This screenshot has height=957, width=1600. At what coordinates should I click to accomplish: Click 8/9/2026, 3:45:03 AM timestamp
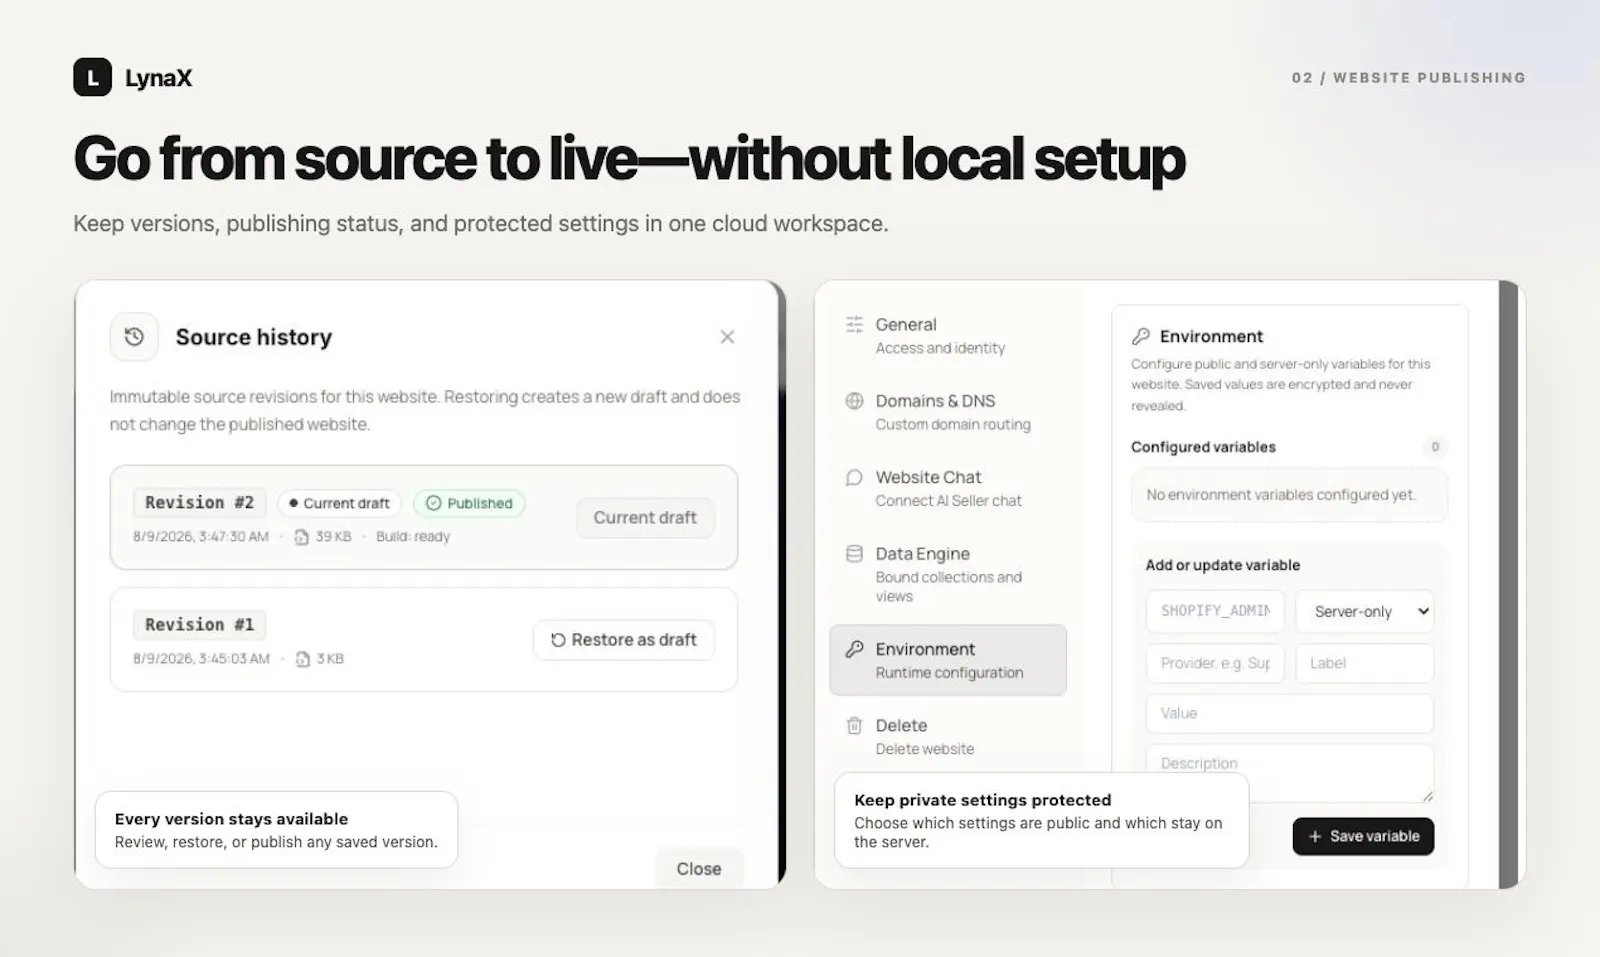[201, 659]
